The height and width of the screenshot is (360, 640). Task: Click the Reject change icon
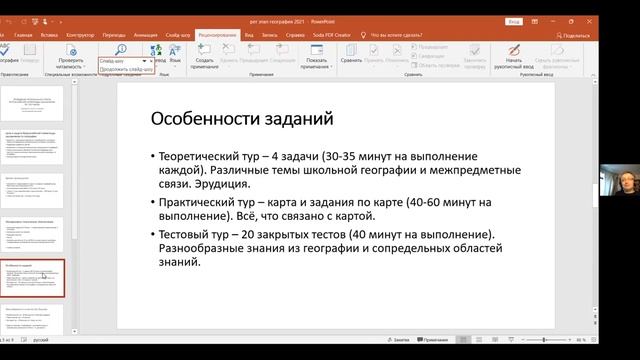tap(397, 50)
